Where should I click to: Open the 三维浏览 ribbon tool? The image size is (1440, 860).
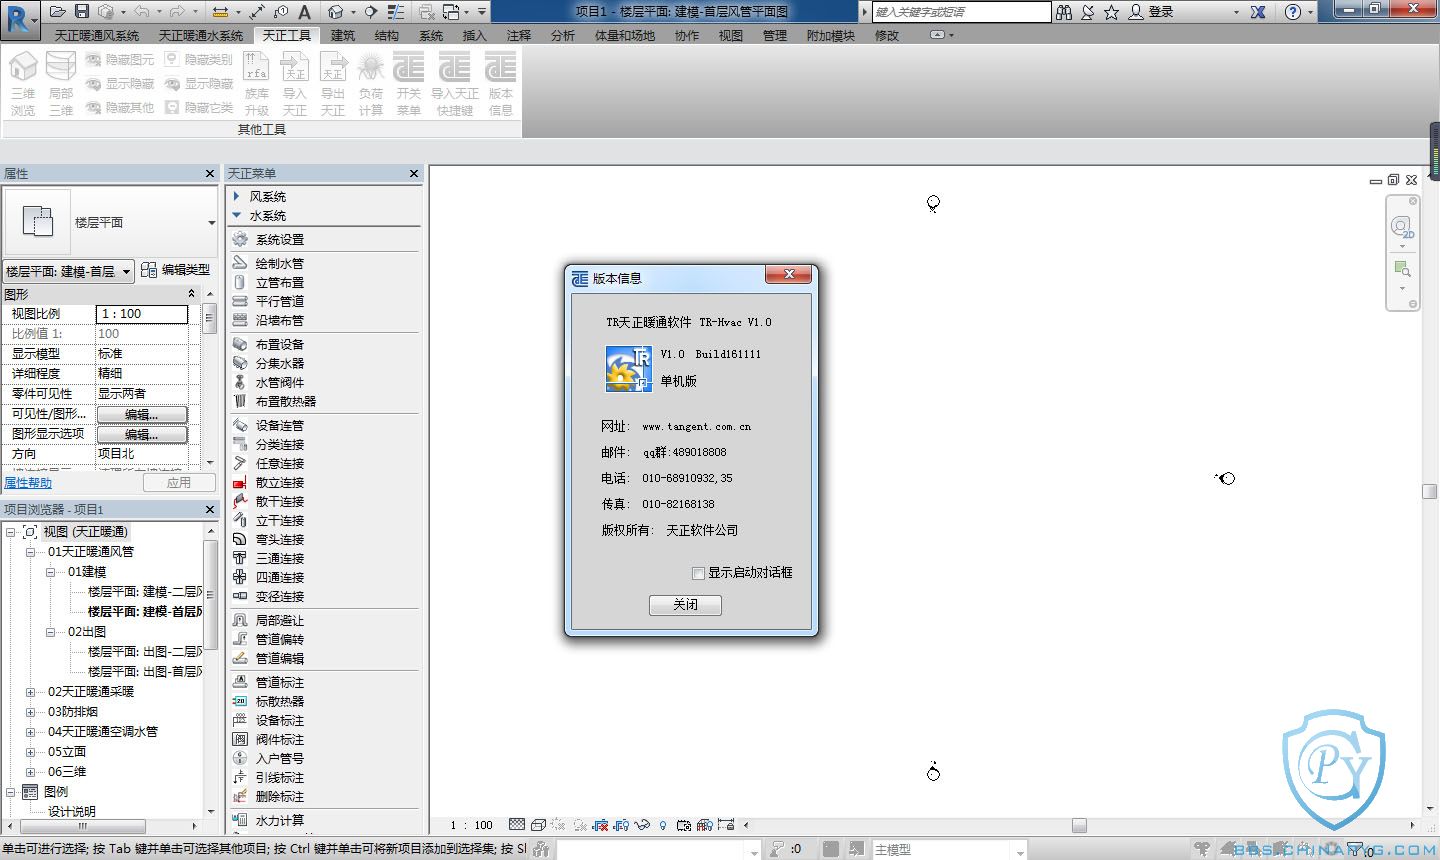[x=23, y=84]
